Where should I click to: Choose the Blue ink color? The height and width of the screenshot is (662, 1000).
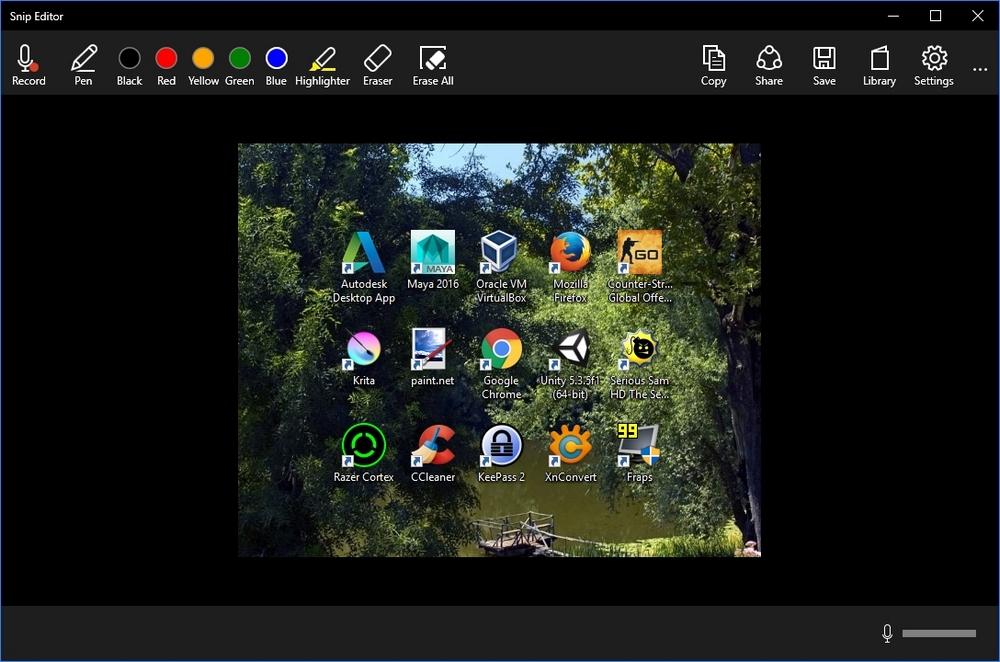(276, 58)
